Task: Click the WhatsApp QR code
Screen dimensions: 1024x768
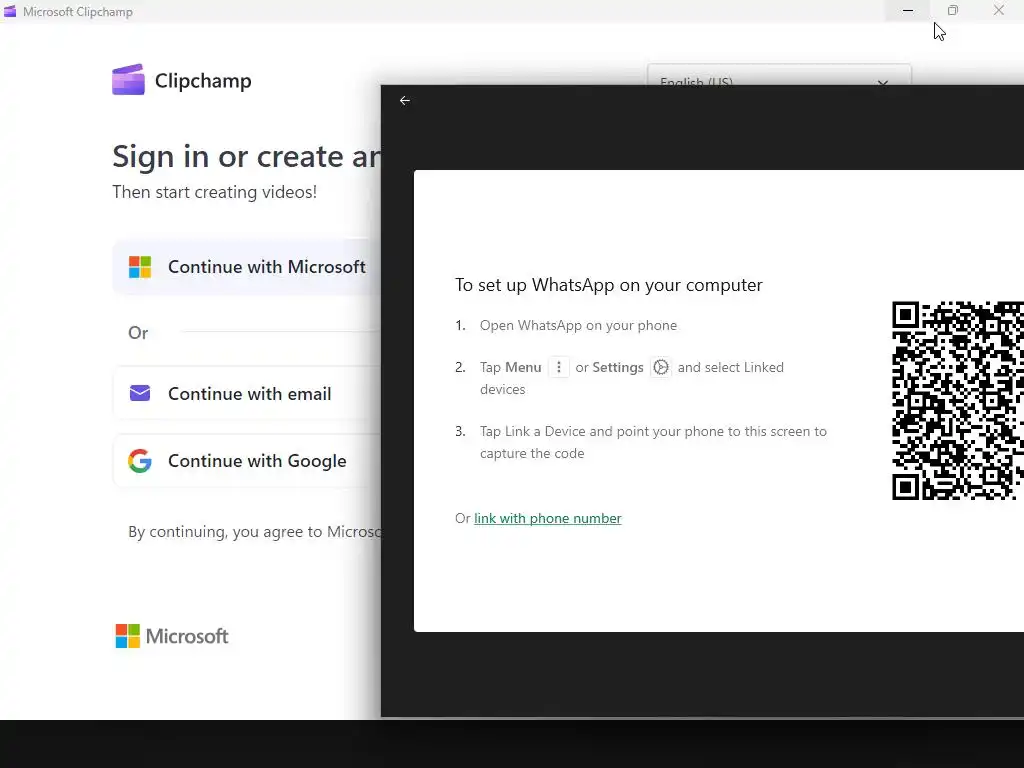Action: coord(957,401)
